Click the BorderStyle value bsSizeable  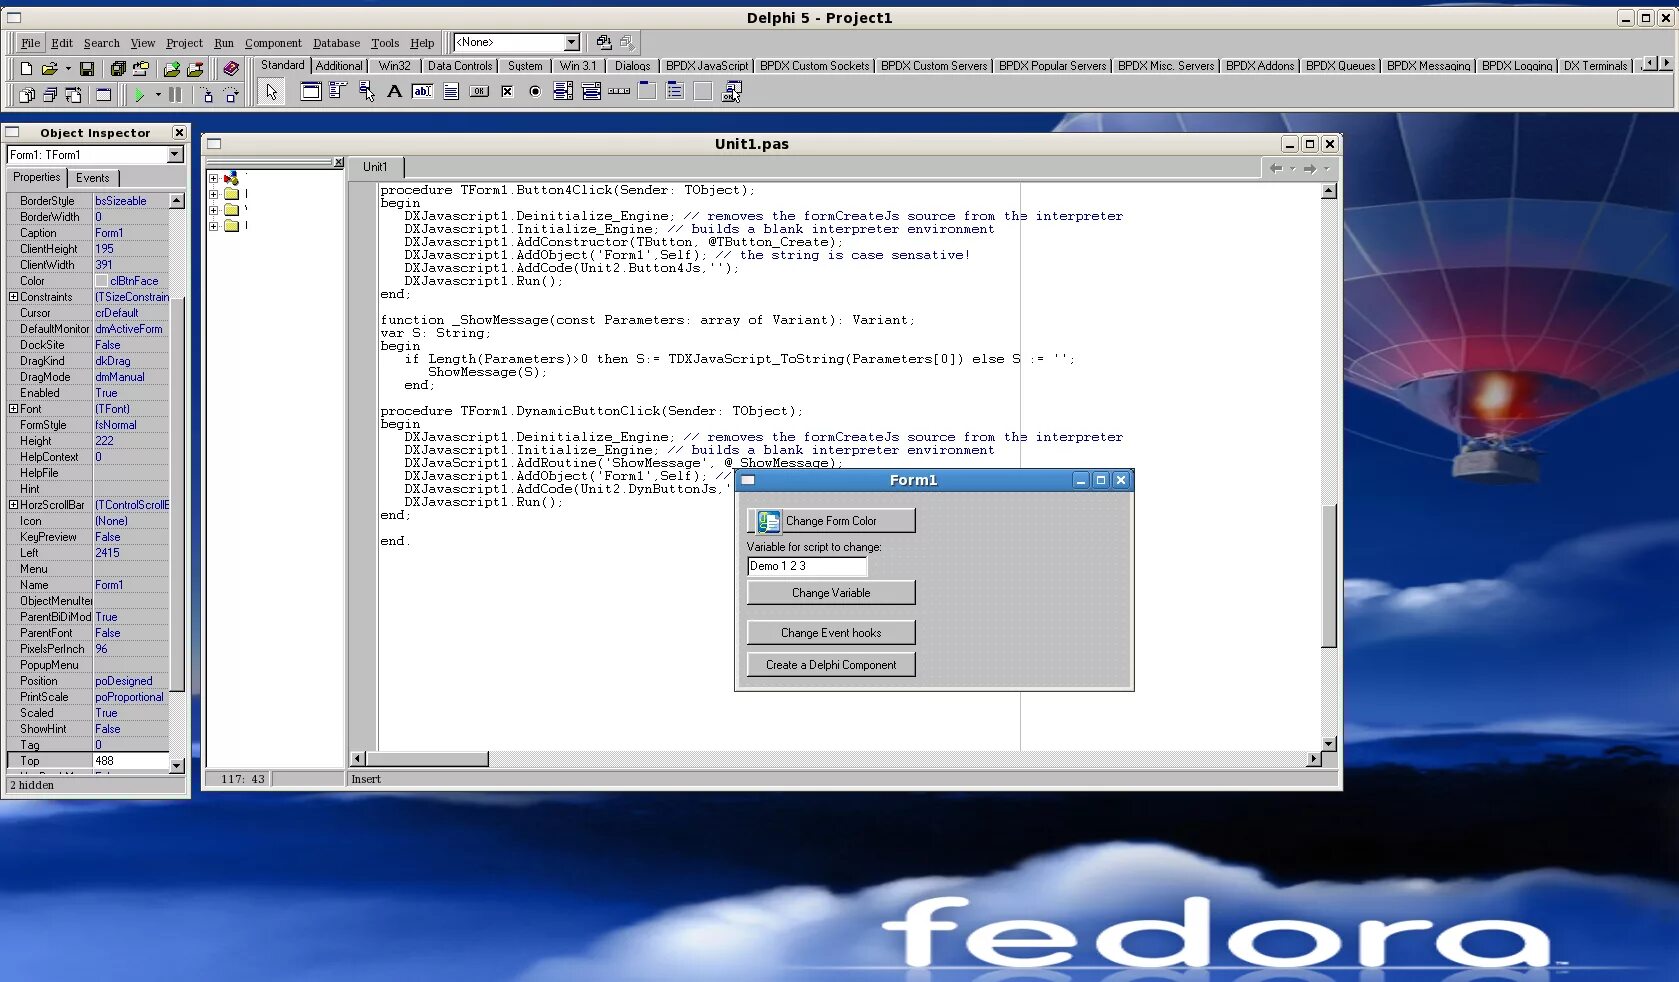[x=131, y=201]
